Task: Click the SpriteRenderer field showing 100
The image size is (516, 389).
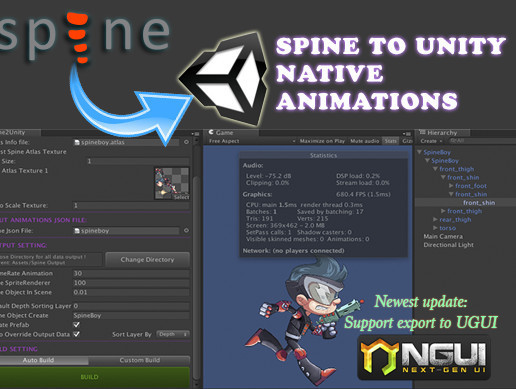Action: [x=131, y=283]
